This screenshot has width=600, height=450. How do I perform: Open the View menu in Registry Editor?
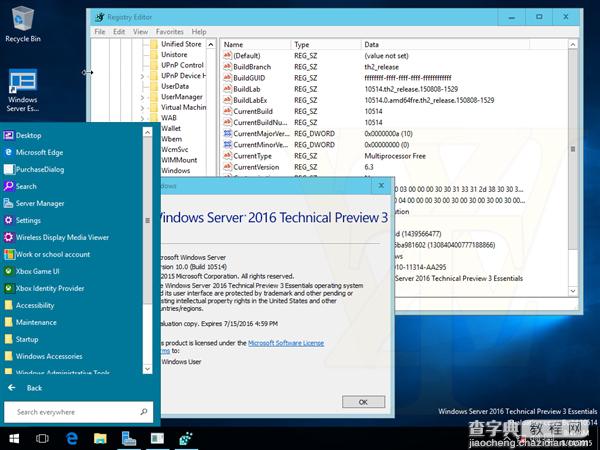(140, 32)
